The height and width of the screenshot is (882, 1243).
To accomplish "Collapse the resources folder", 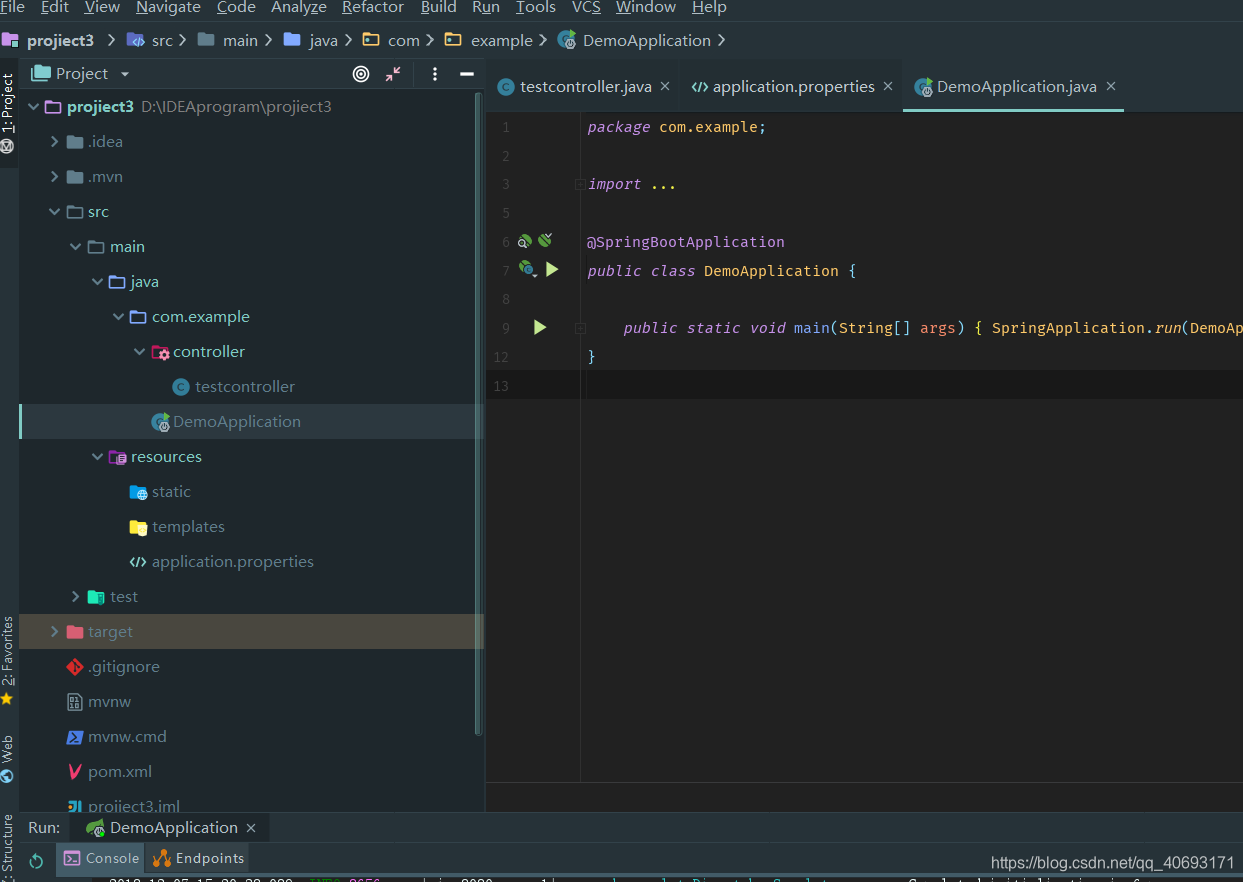I will tap(97, 457).
